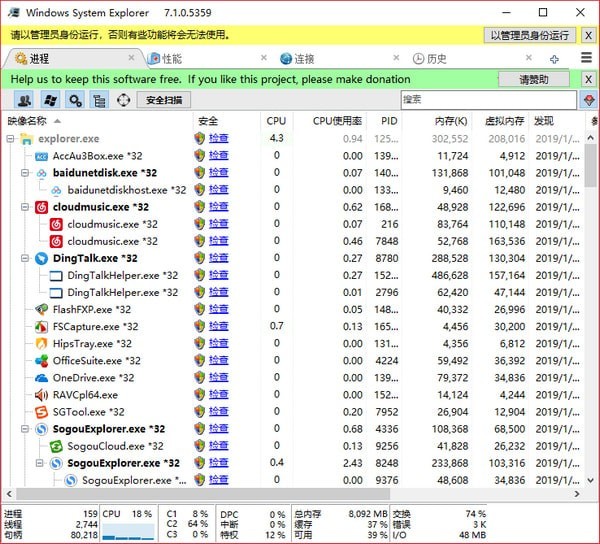Sort by the CPU使用率 column header
This screenshot has height=544, width=600.
pyautogui.click(x=337, y=120)
